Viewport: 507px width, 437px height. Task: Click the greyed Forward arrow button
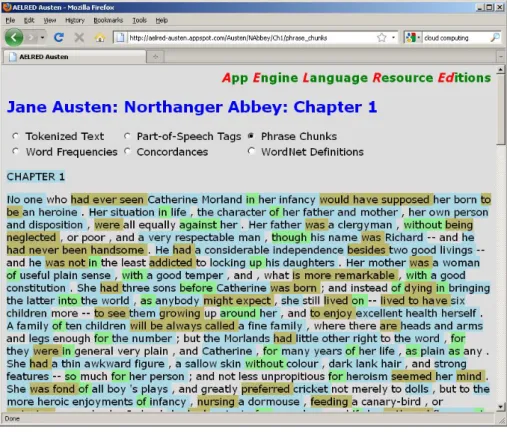(x=32, y=37)
